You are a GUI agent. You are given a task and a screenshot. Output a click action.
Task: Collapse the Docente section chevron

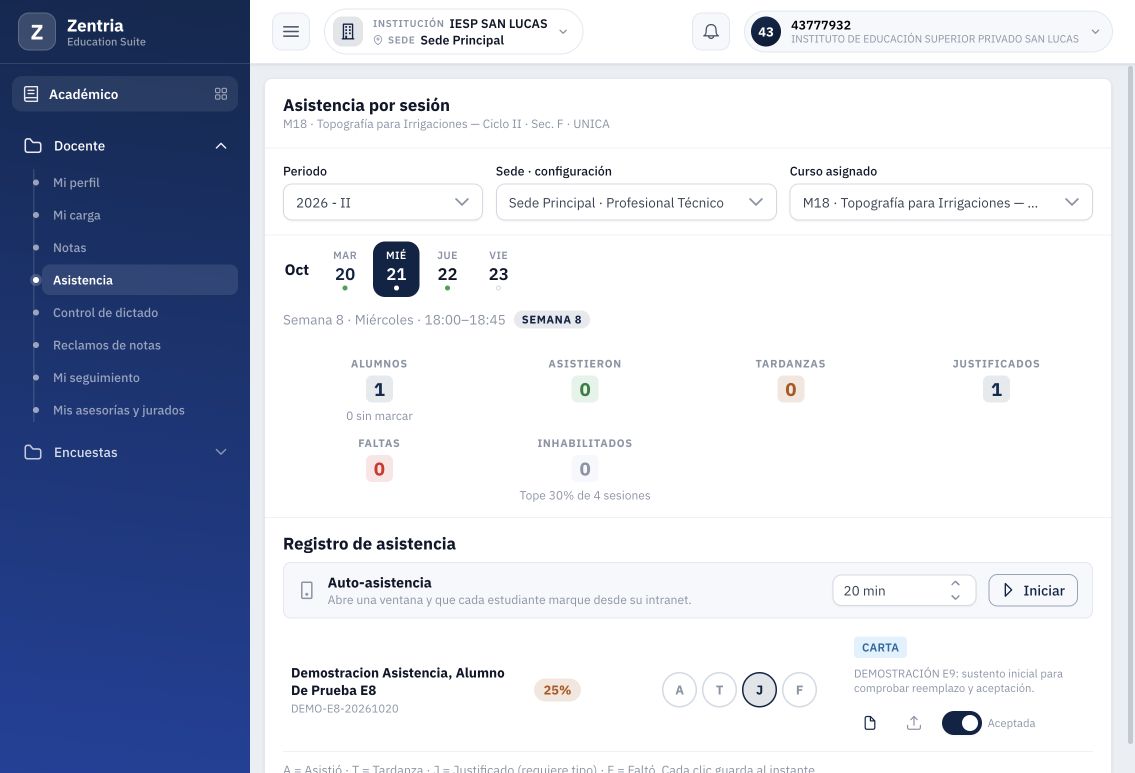tap(221, 146)
